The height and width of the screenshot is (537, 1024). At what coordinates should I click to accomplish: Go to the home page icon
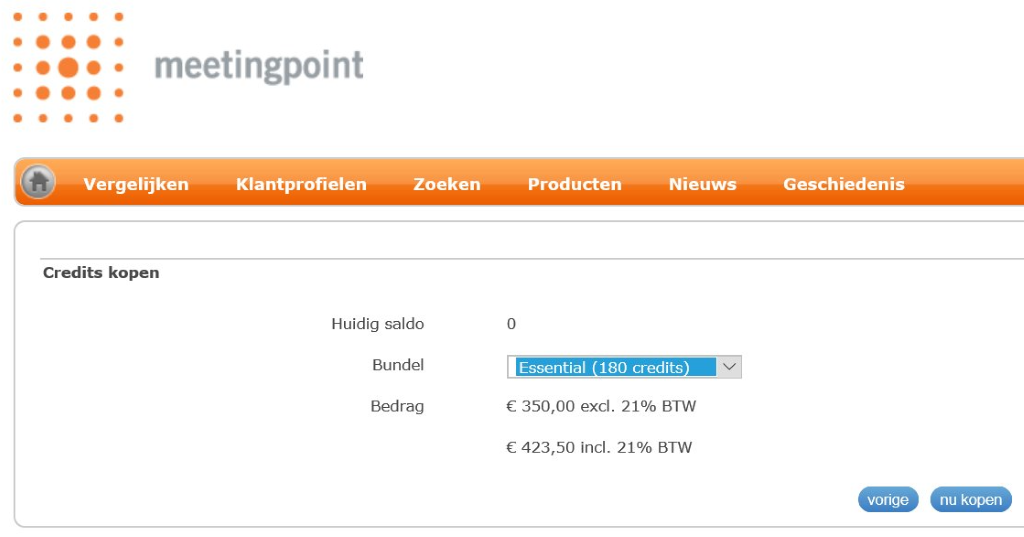tap(38, 182)
